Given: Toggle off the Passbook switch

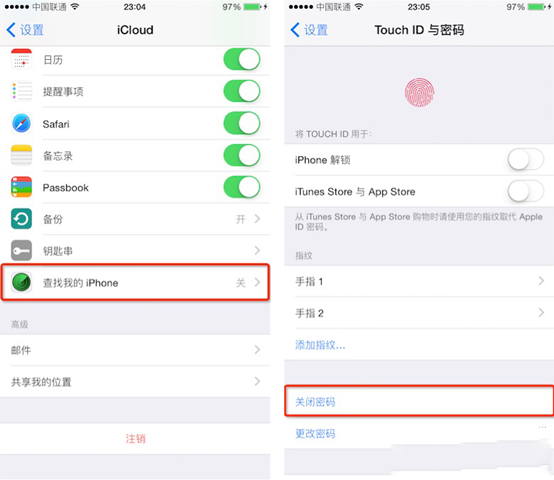Looking at the screenshot, I should (242, 187).
